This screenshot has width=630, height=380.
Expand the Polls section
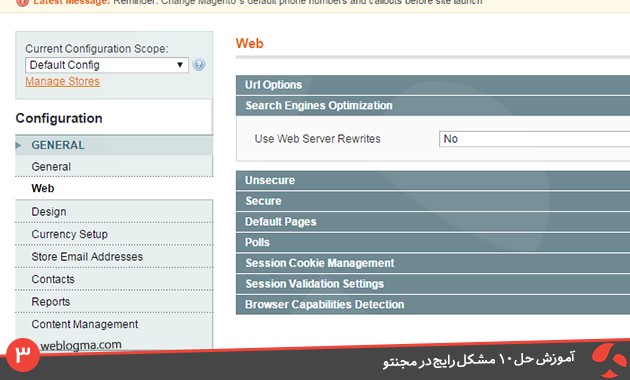pyautogui.click(x=433, y=243)
